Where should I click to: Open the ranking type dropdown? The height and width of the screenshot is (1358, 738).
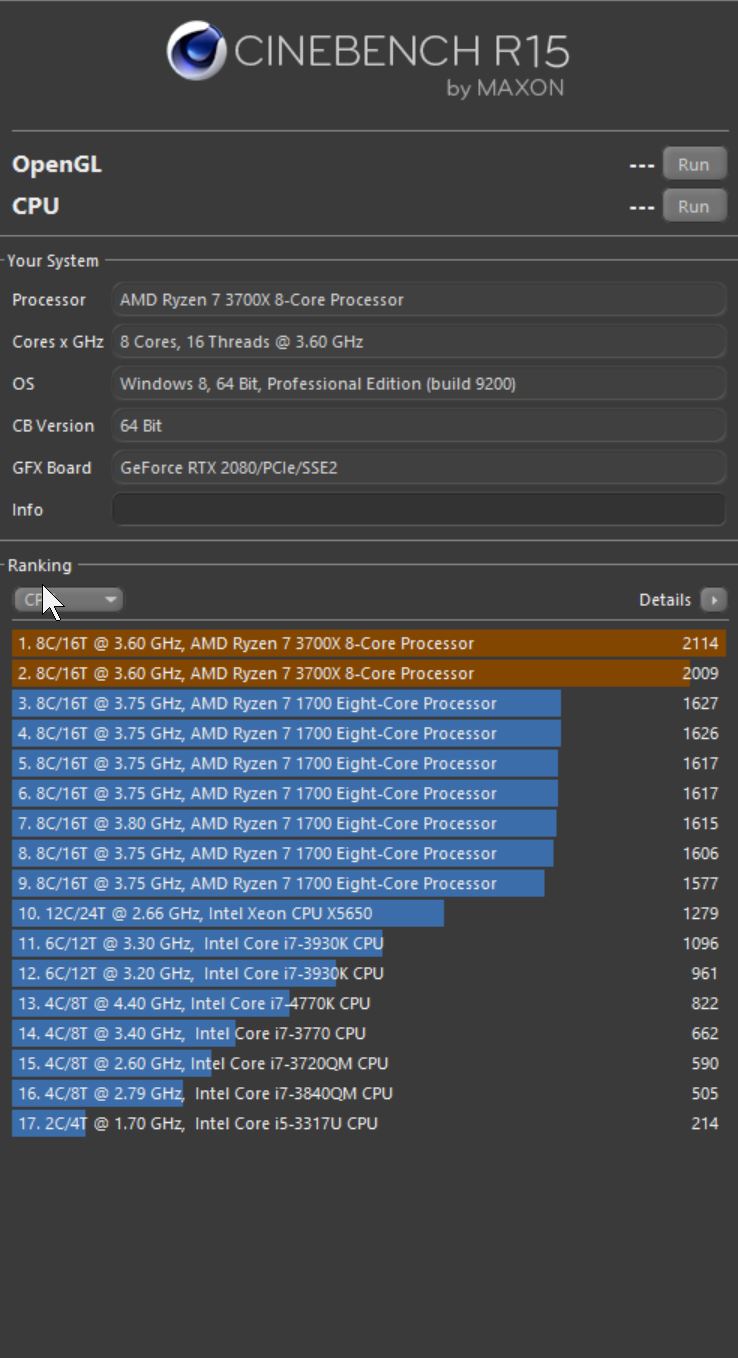[68, 600]
